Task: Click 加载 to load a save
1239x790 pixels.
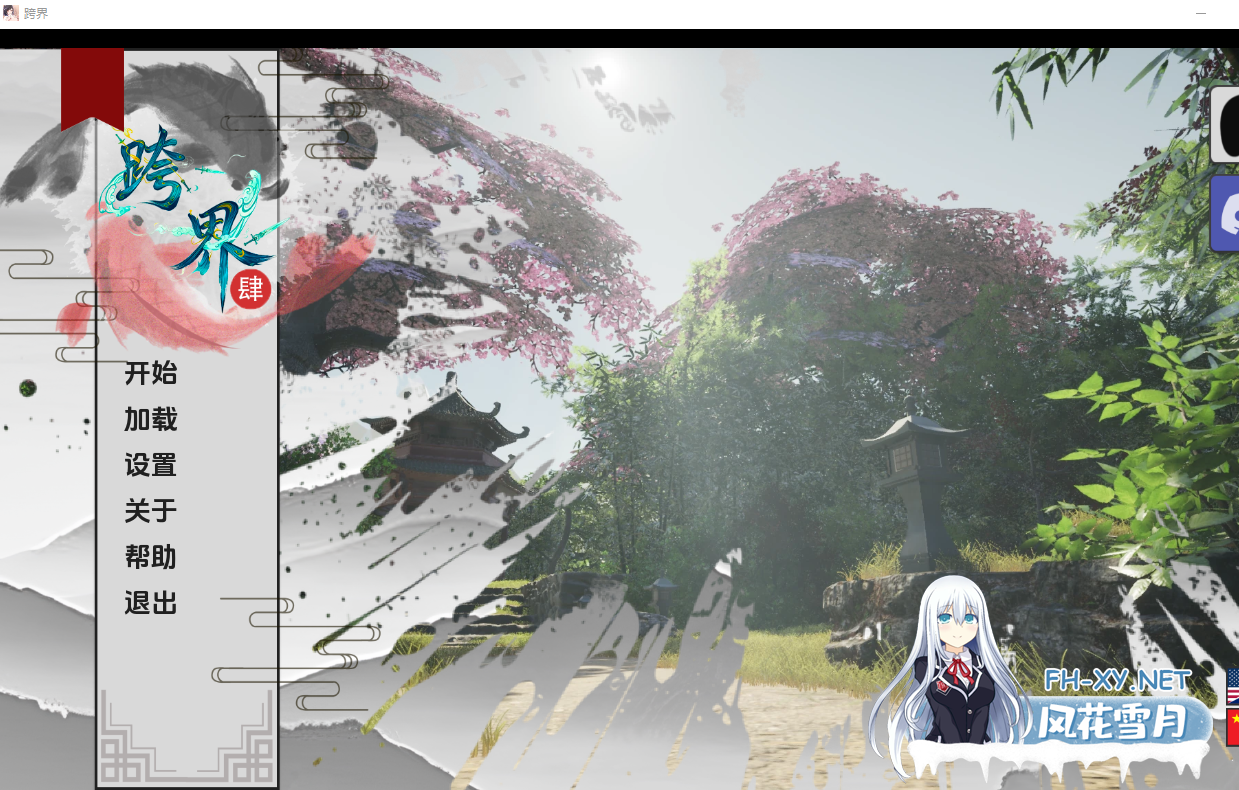Action: pyautogui.click(x=149, y=420)
